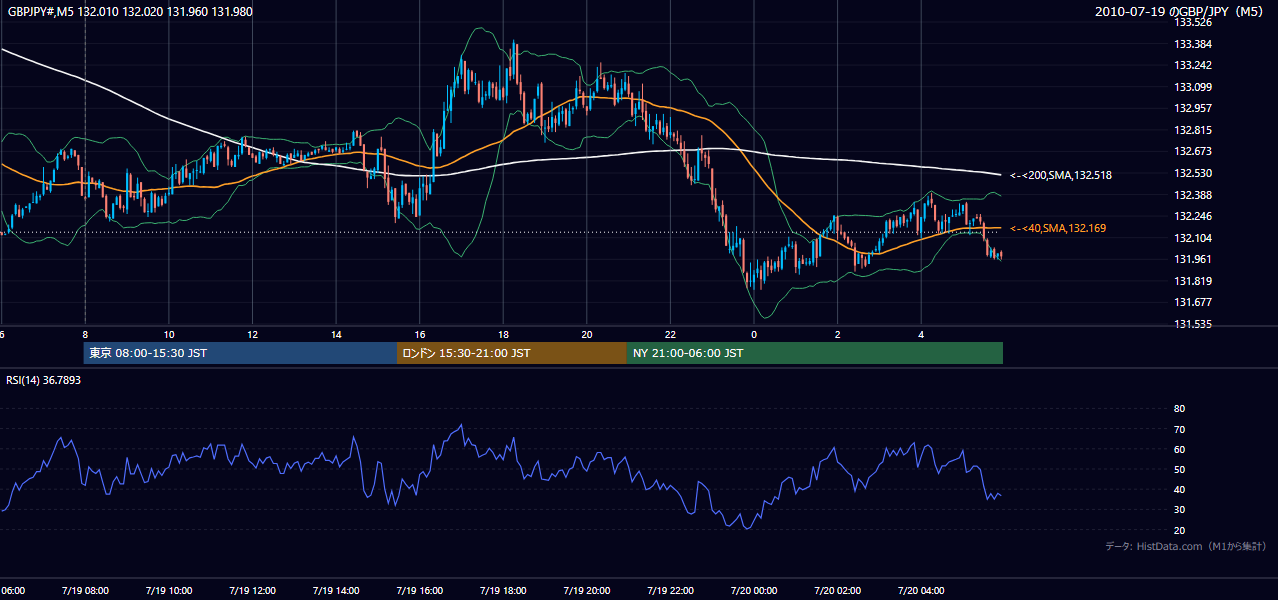This screenshot has width=1278, height=600.
Task: Click RSI scale label 60
Action: click(x=1179, y=449)
